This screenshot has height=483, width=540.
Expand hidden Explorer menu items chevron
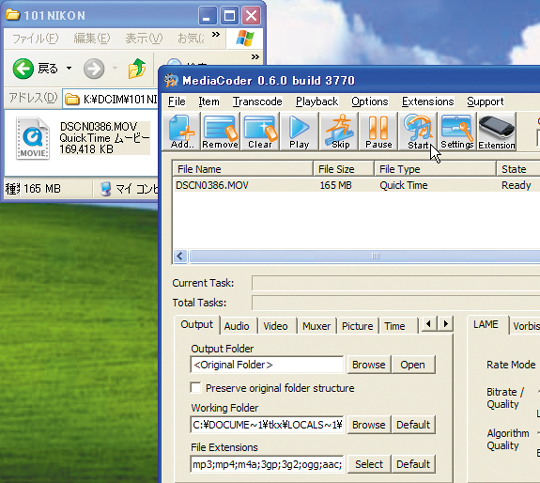[216, 34]
